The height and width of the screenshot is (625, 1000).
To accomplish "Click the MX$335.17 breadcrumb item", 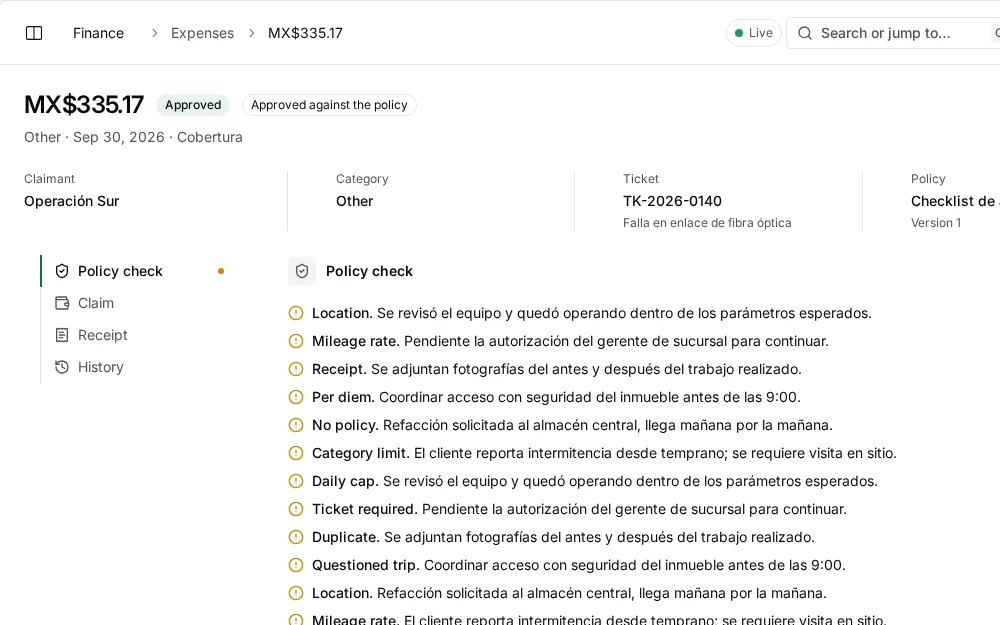I will tap(305, 33).
